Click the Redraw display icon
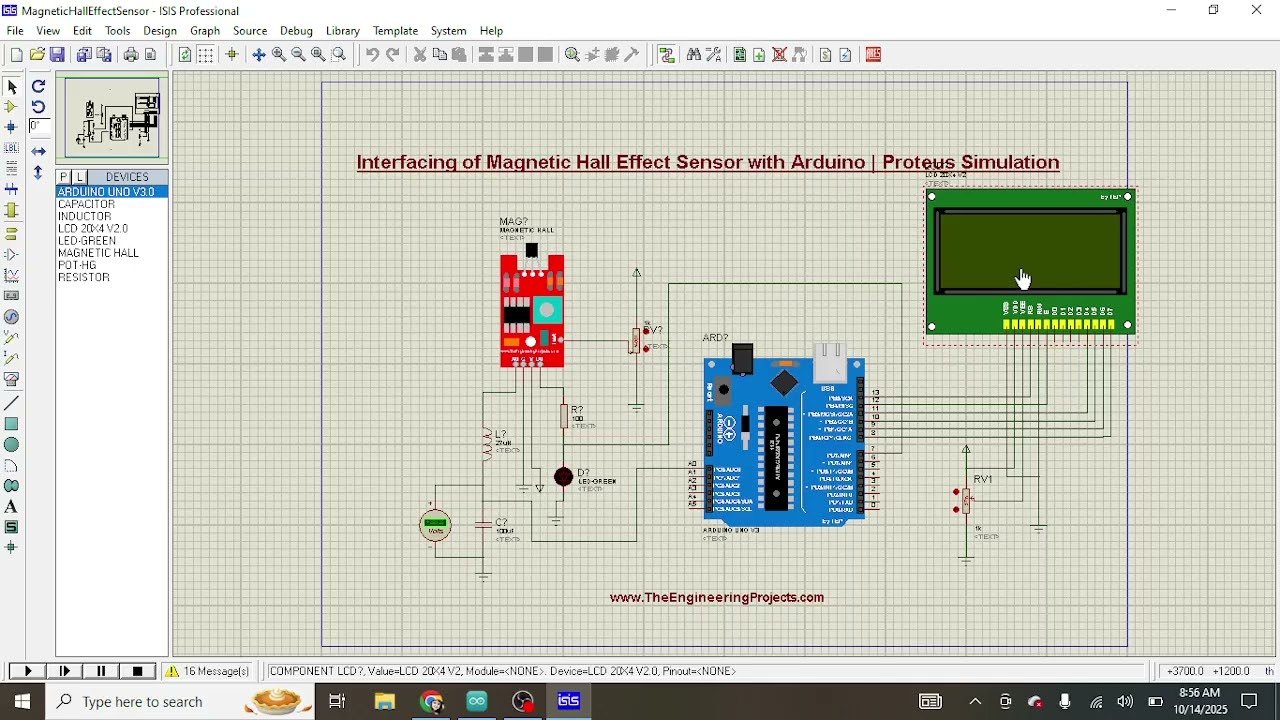Image resolution: width=1280 pixels, height=720 pixels. pyautogui.click(x=185, y=55)
